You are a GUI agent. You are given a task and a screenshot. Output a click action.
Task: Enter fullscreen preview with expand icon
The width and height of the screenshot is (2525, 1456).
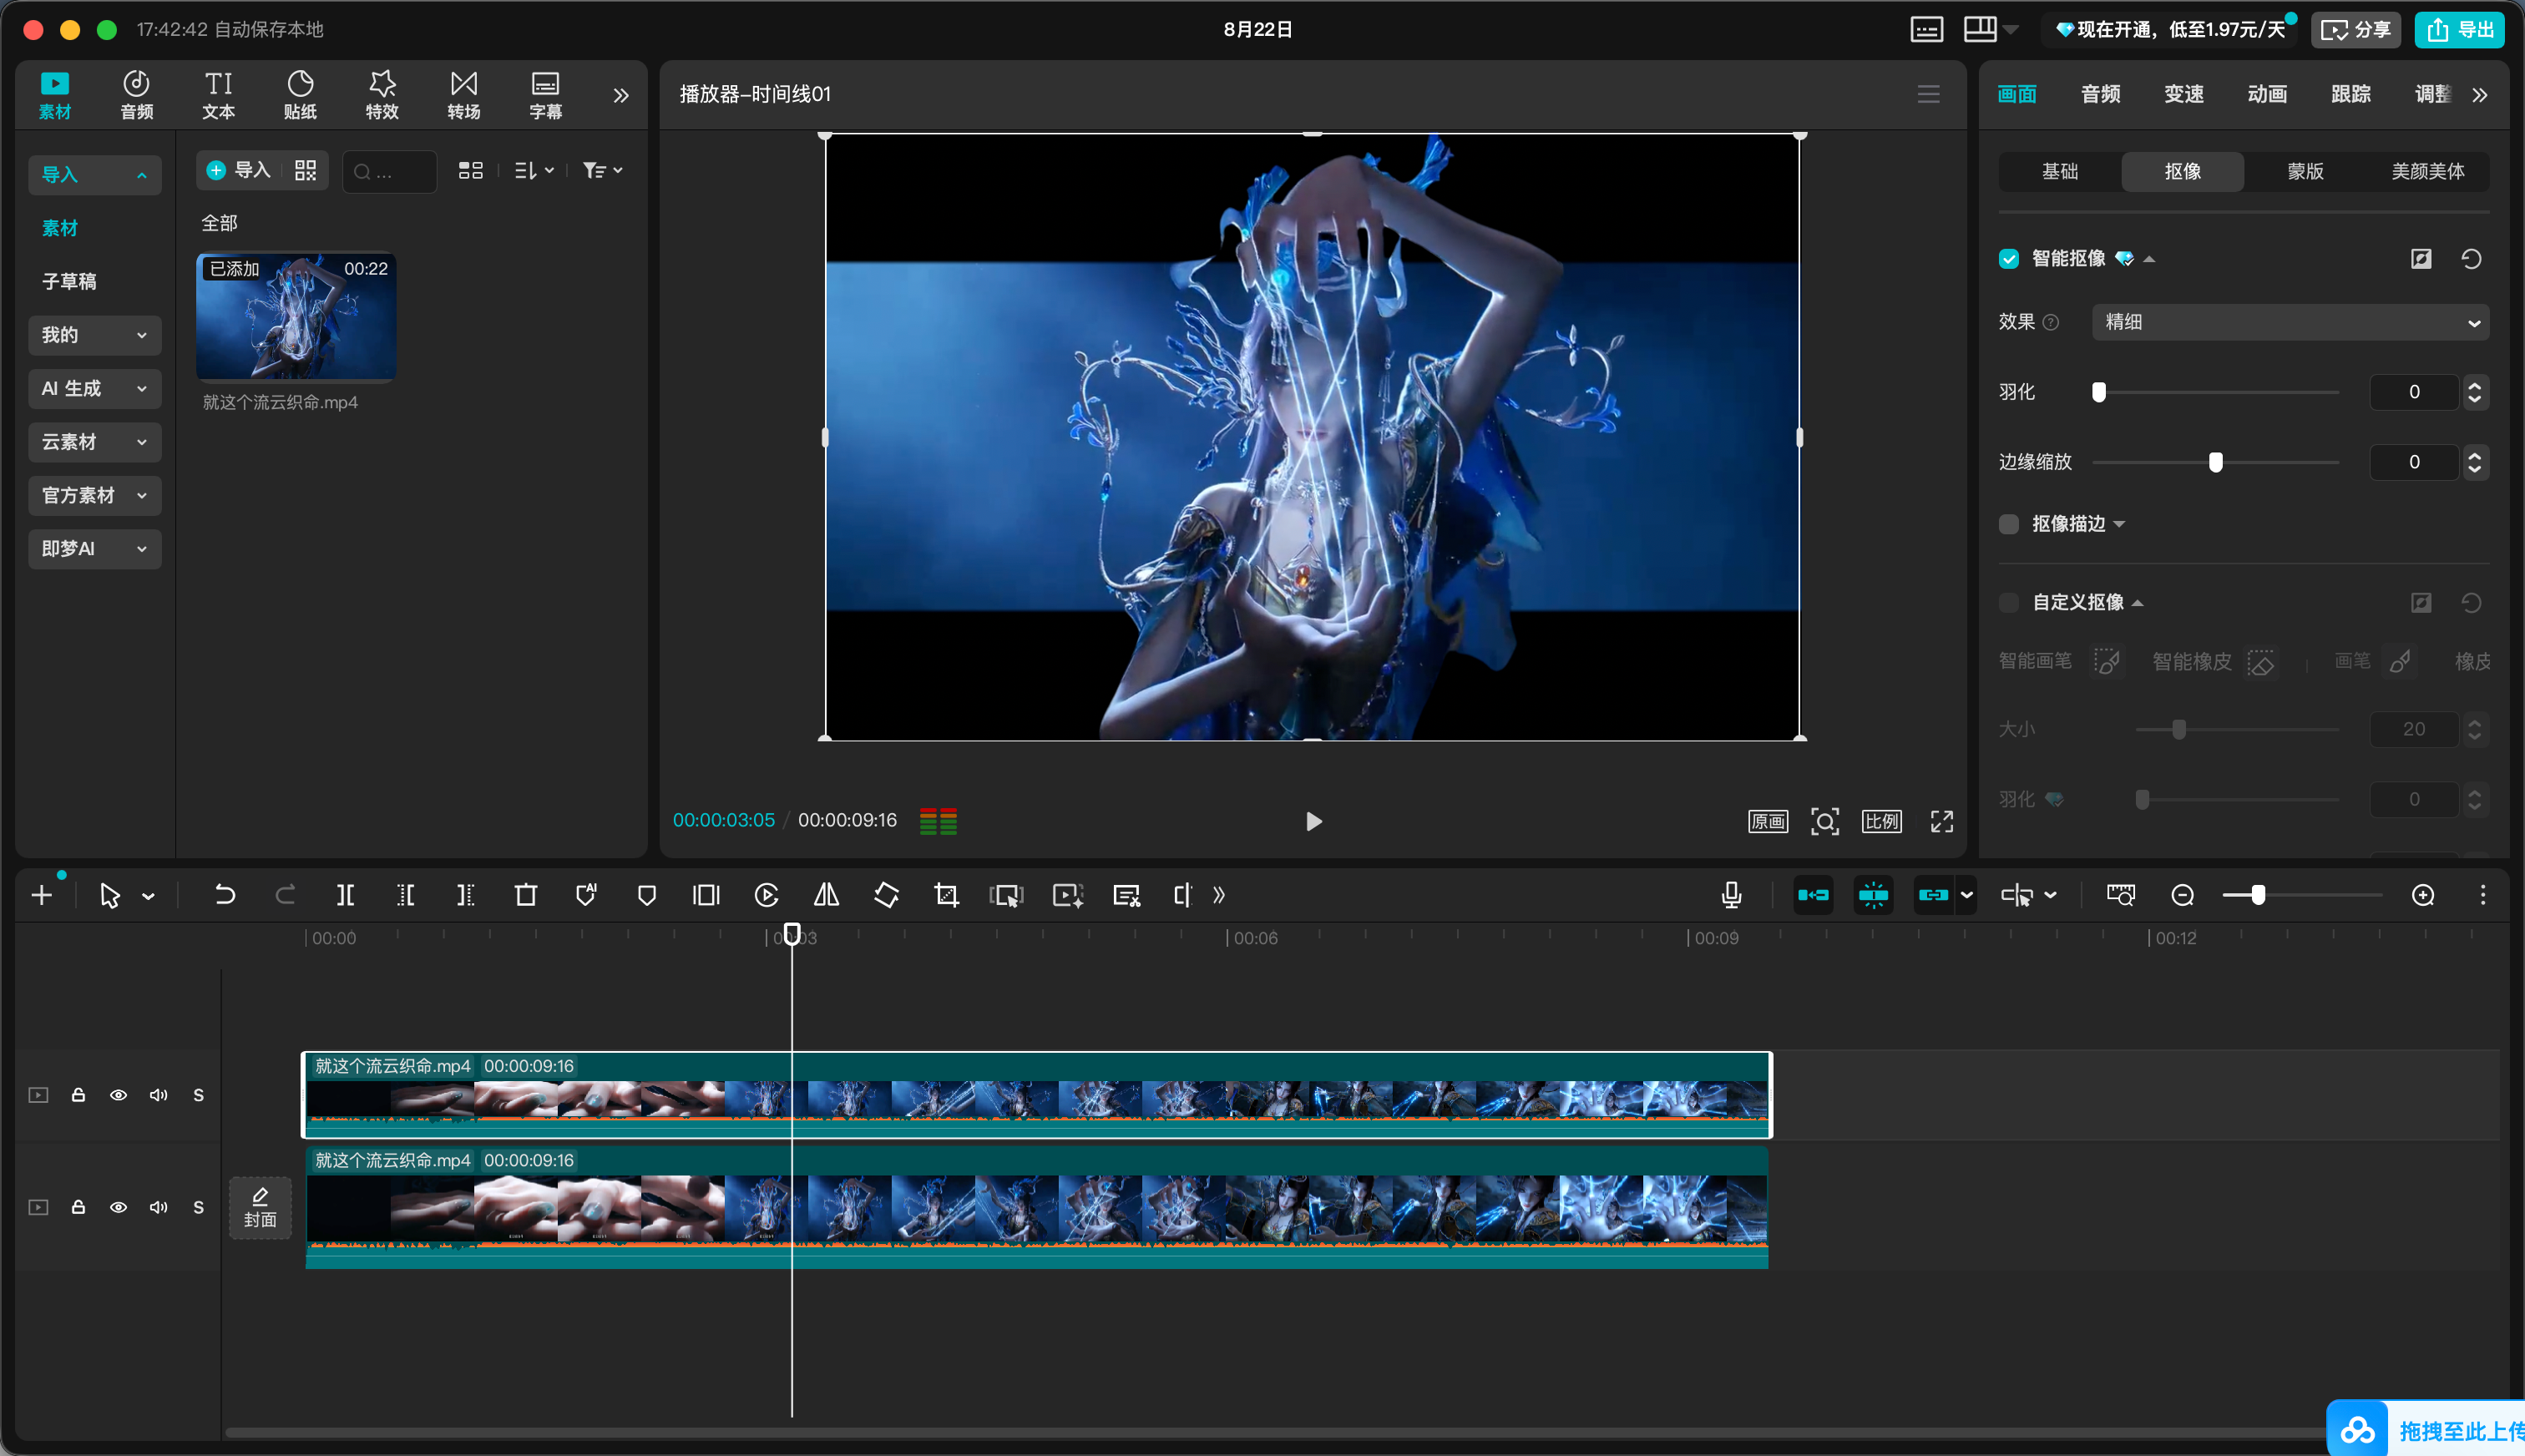pyautogui.click(x=1942, y=821)
